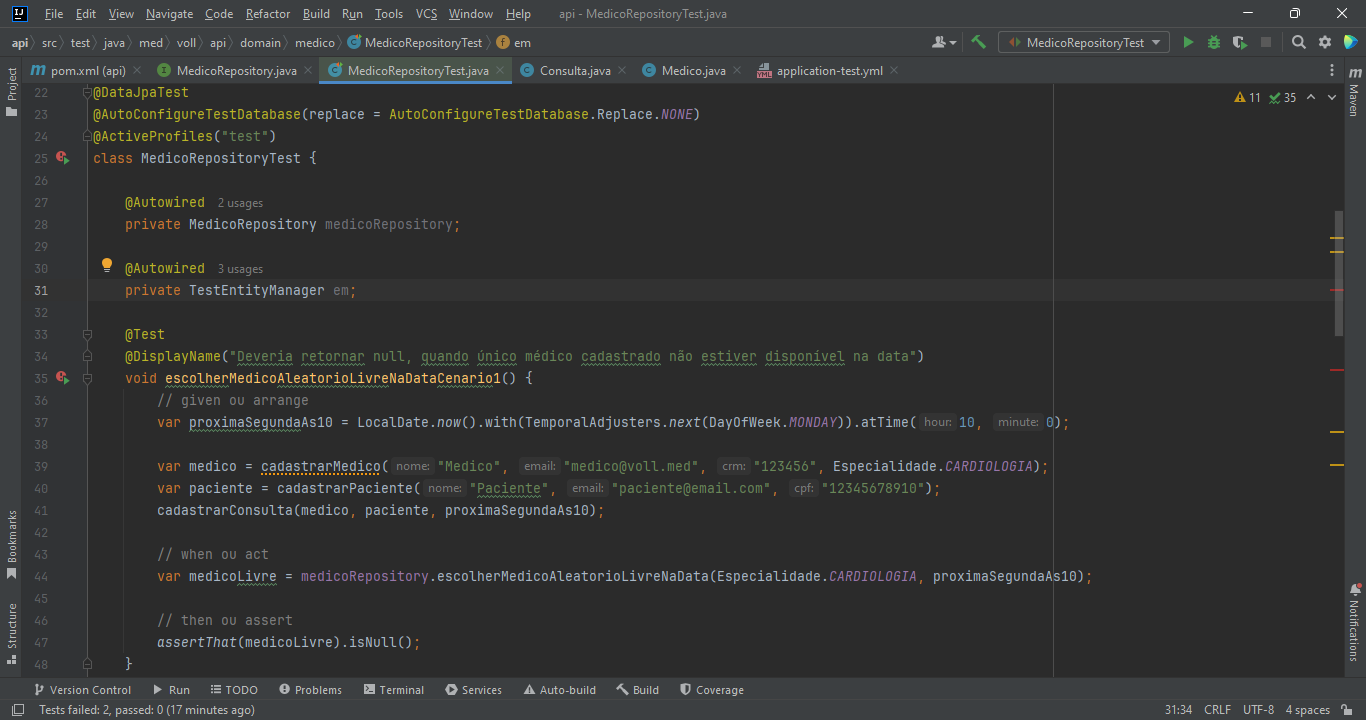1366x720 pixels.
Task: Open the Run tool window button
Action: pos(171,690)
